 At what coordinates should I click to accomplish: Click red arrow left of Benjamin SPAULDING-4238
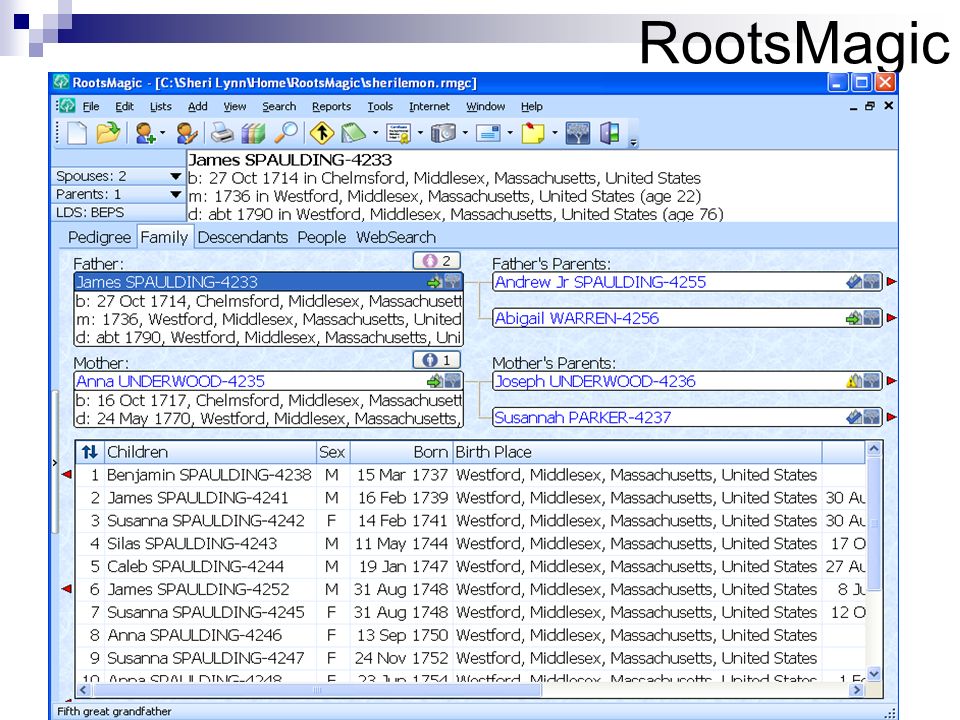click(x=67, y=474)
